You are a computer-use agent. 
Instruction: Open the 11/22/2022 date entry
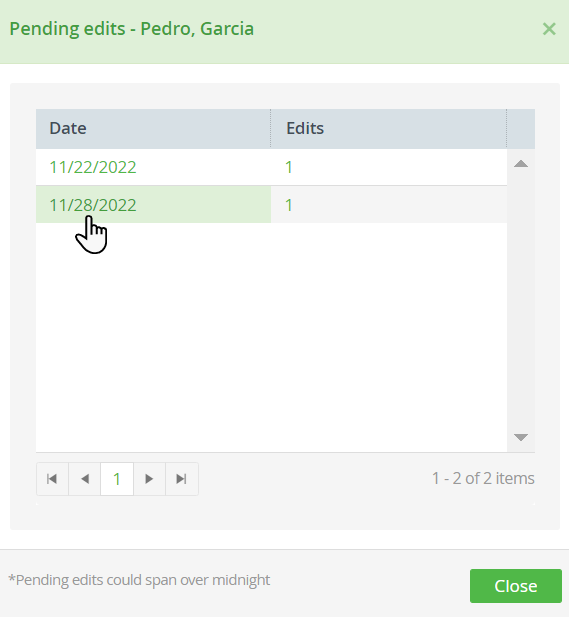pyautogui.click(x=93, y=167)
